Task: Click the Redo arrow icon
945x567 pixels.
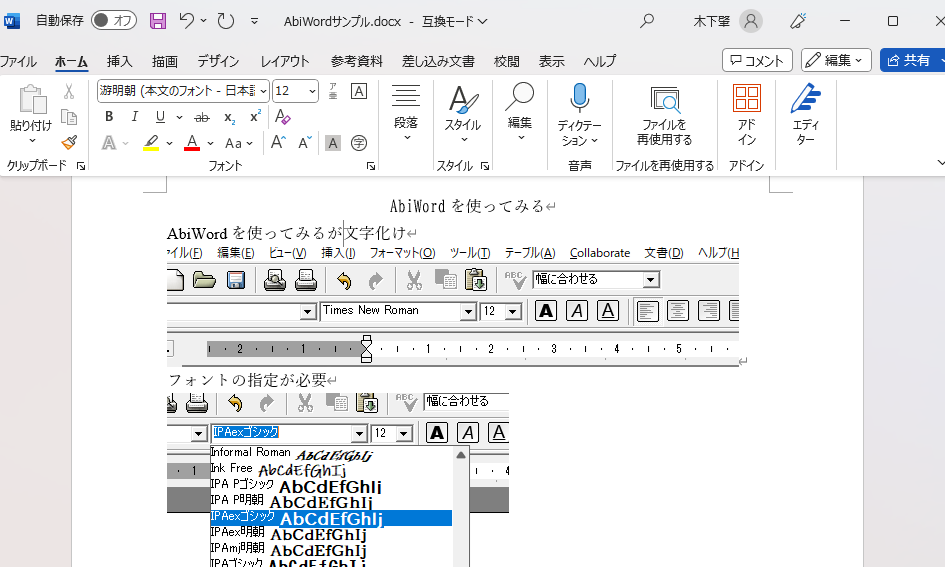Action: tap(226, 21)
